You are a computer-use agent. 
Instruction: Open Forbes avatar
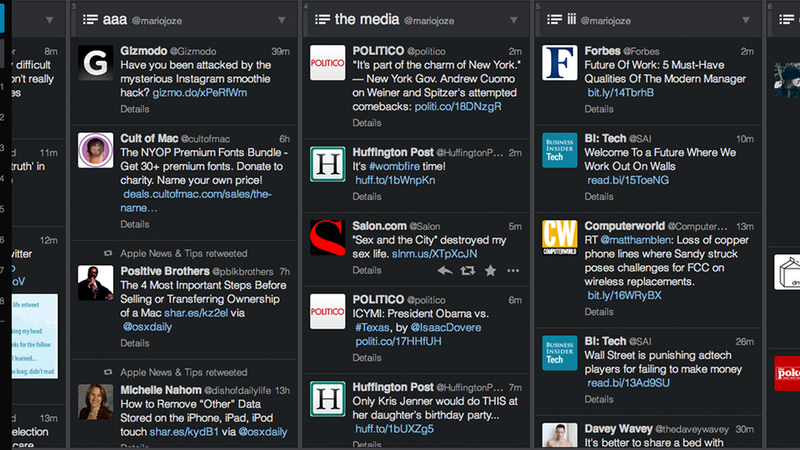click(x=560, y=63)
